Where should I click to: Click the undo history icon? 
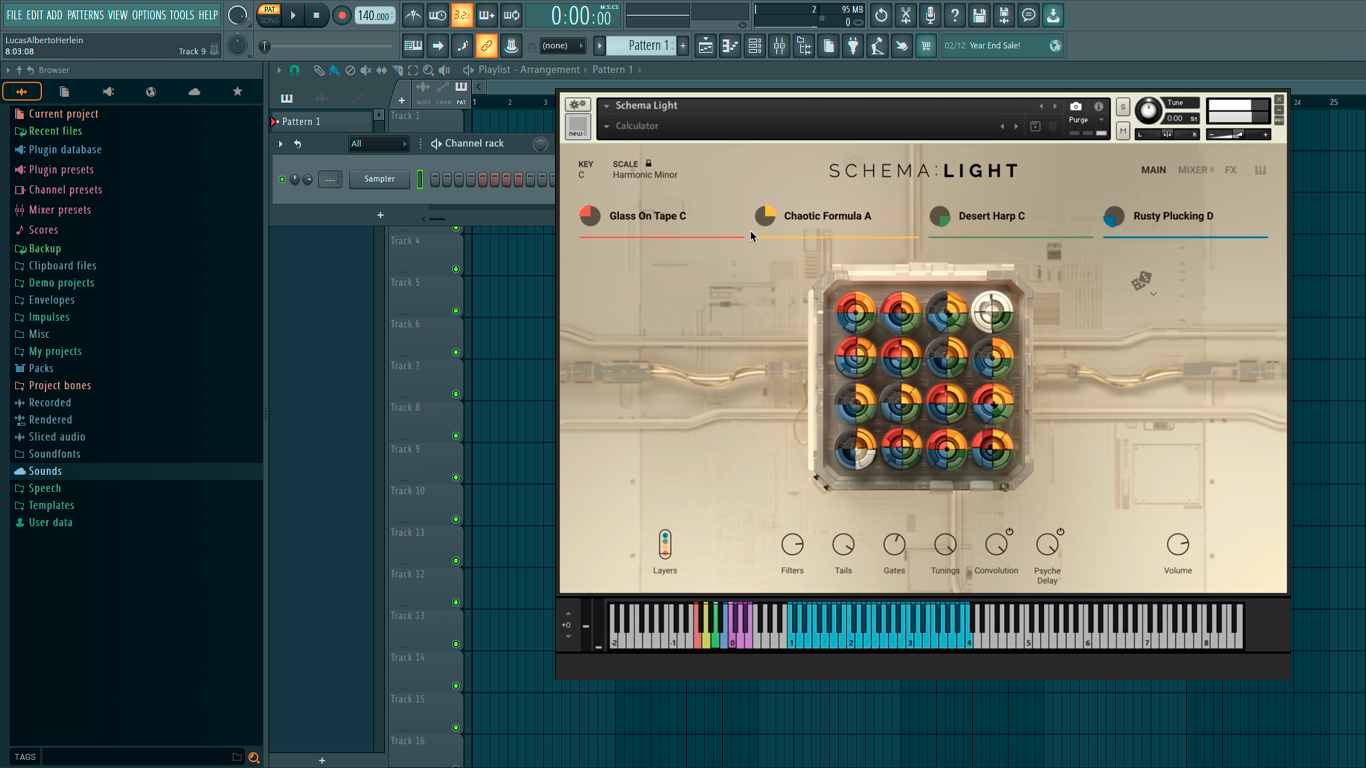click(x=881, y=15)
